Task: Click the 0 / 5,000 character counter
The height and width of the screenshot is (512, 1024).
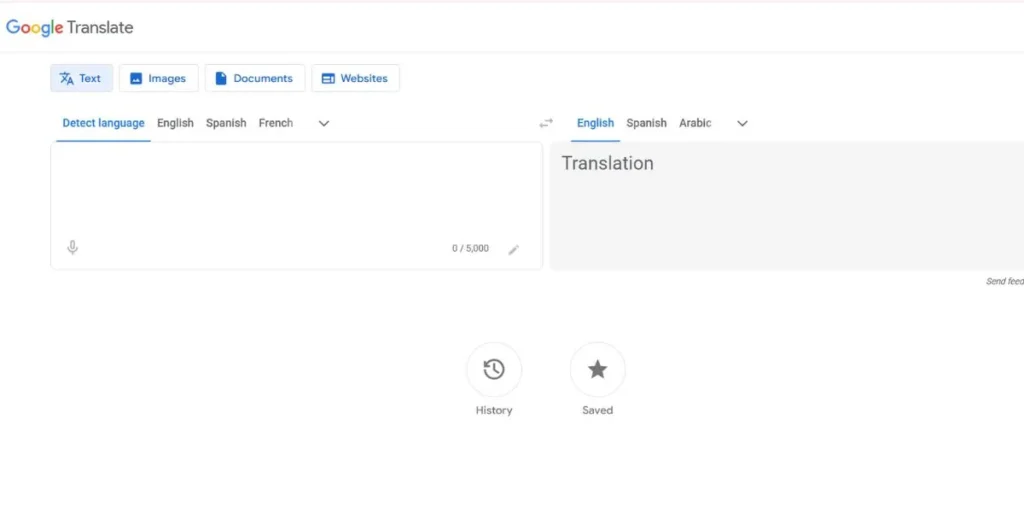Action: click(x=470, y=249)
